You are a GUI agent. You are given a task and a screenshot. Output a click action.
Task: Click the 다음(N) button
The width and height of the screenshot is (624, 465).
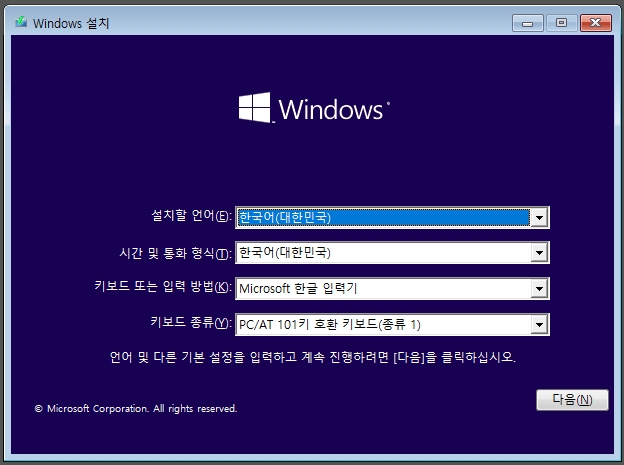pos(572,400)
